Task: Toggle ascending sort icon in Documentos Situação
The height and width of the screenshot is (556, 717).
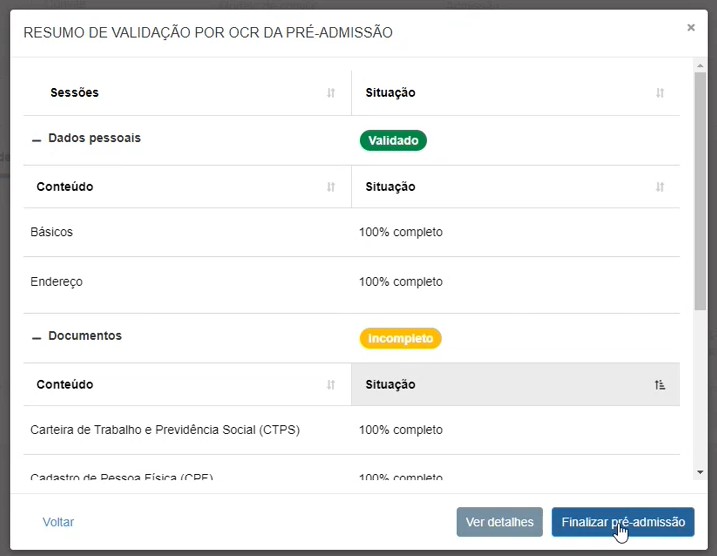Action: [660, 385]
